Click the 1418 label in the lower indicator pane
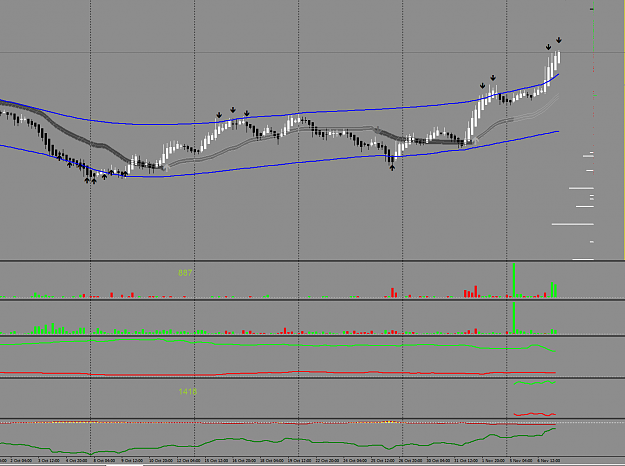Screen dimensions: 625x466 [187, 391]
